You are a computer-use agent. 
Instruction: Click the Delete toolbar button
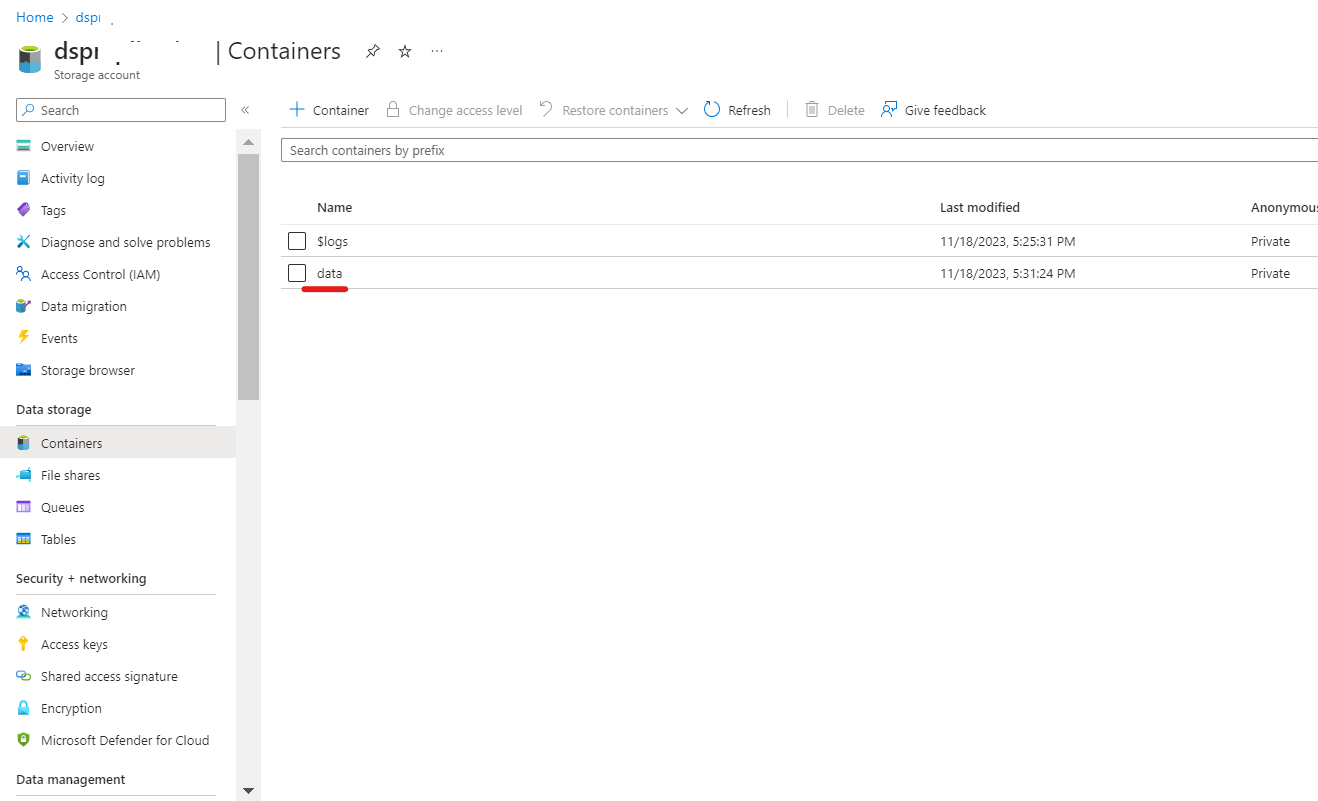click(835, 110)
